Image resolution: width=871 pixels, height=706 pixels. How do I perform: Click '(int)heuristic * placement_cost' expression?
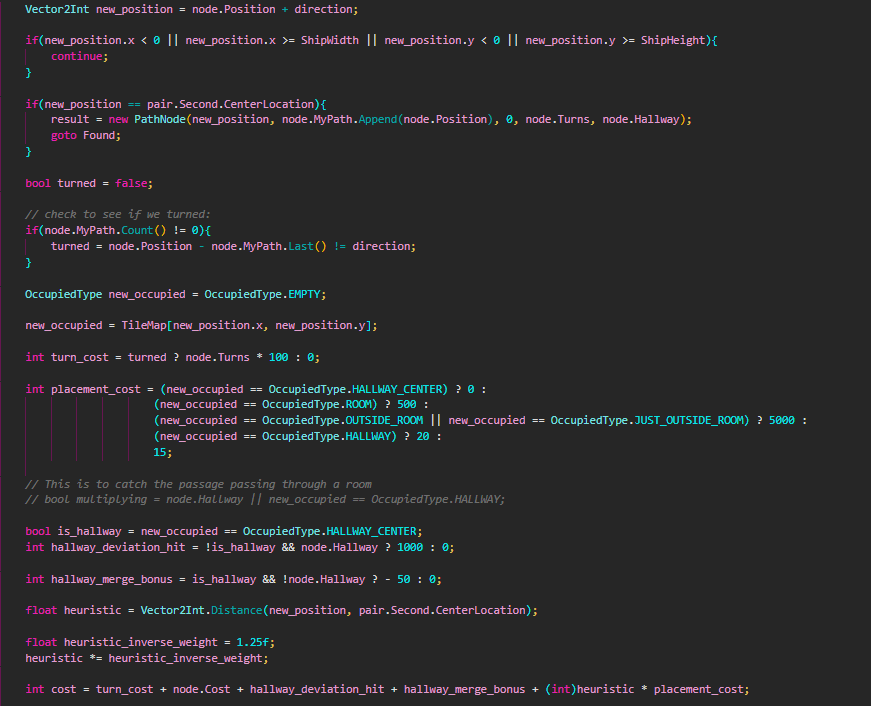(x=644, y=689)
